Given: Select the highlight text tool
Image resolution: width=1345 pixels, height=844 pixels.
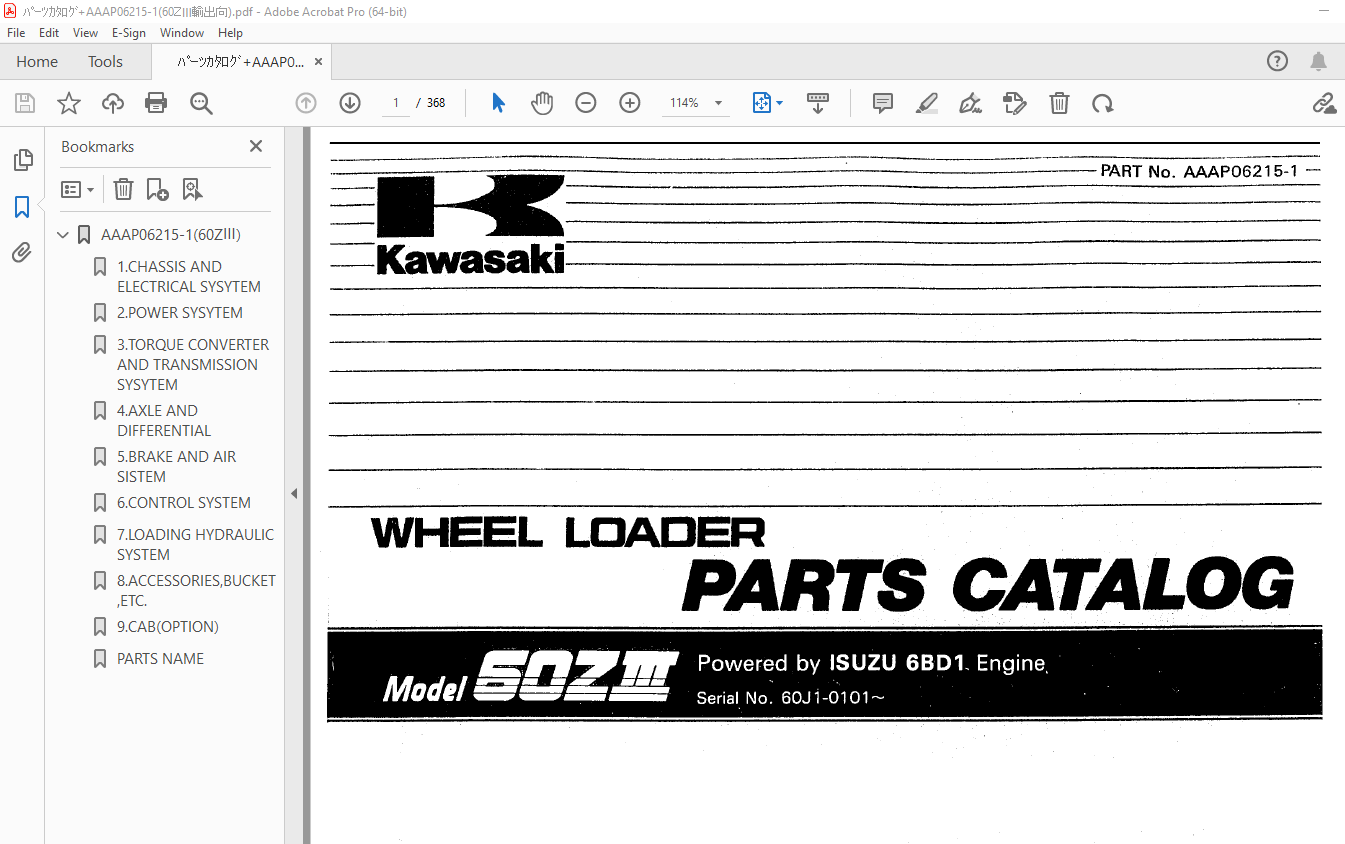Looking at the screenshot, I should pyautogui.click(x=926, y=103).
